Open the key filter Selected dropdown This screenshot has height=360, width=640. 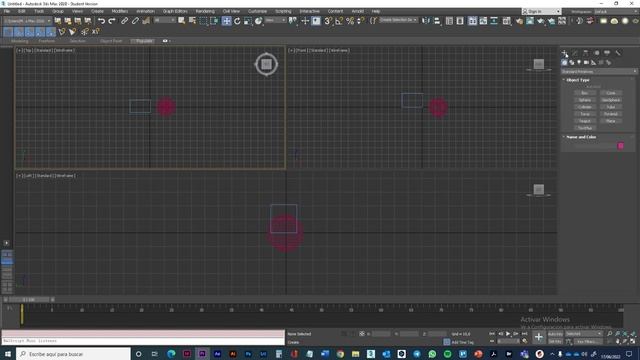pos(584,334)
